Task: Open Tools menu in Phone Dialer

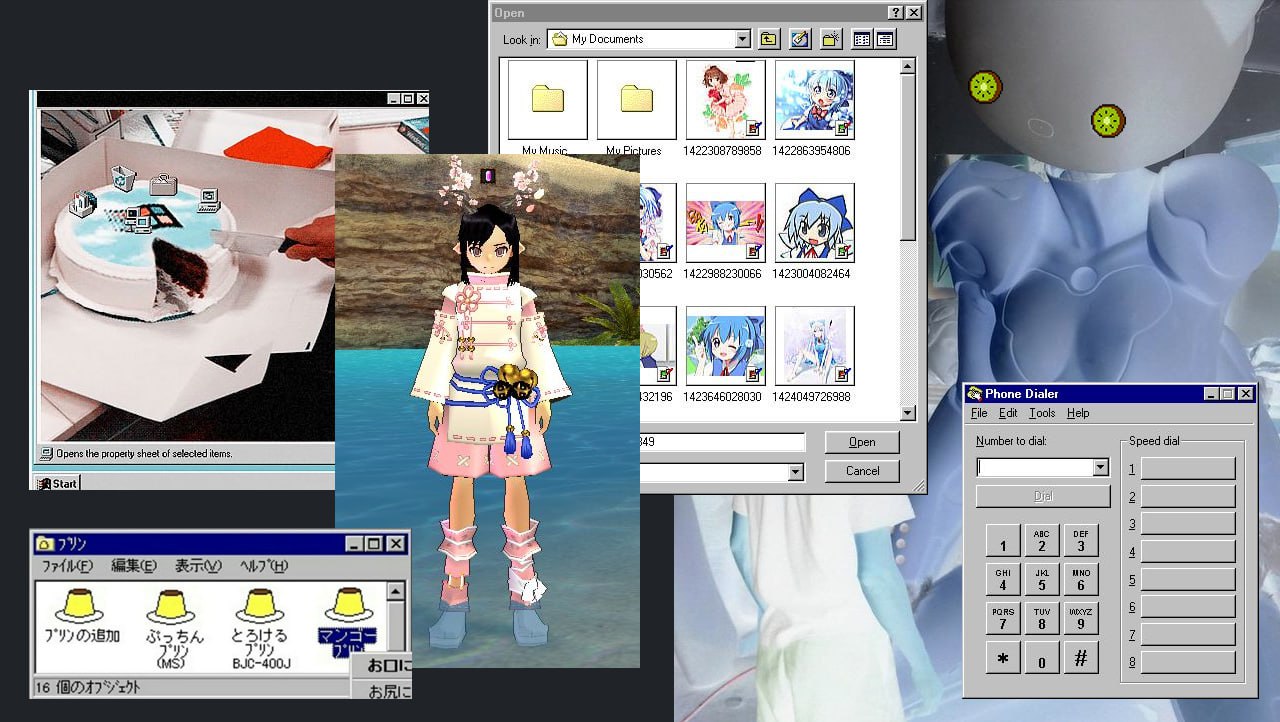Action: 1042,413
